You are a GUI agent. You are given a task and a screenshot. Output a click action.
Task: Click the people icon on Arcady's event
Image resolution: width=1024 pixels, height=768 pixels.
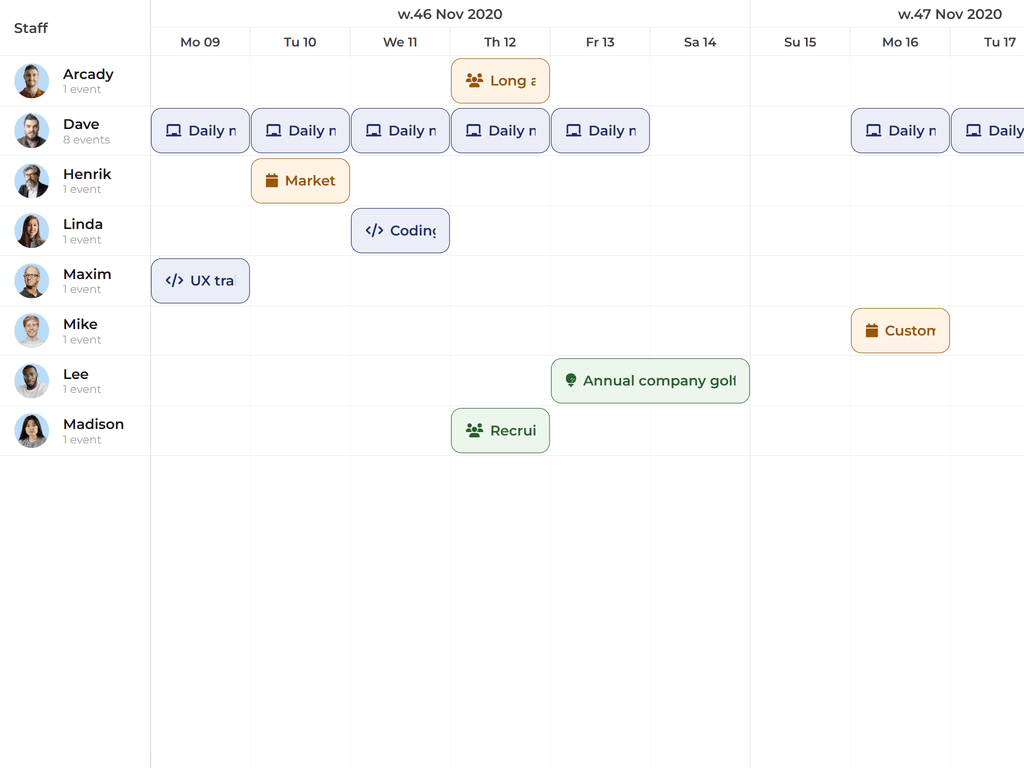[474, 81]
